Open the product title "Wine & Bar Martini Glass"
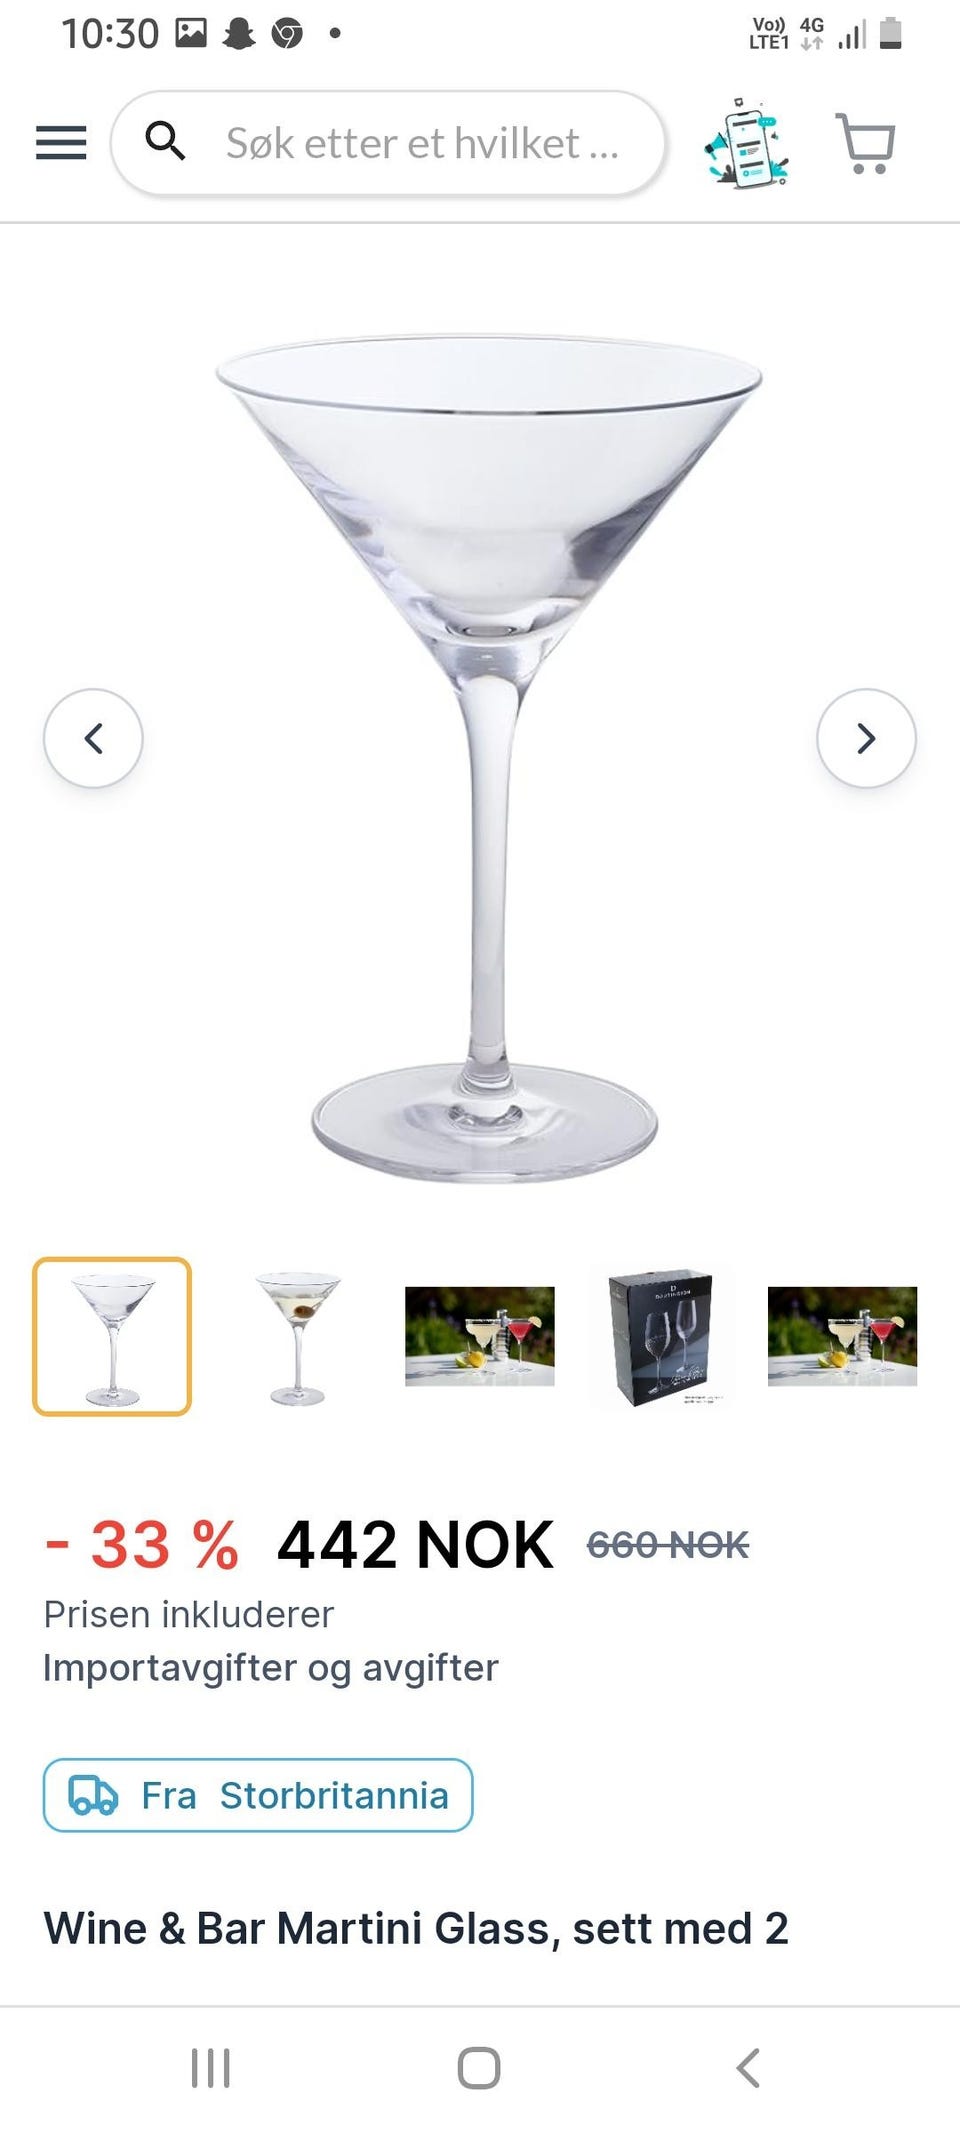Screen dimensions: 960x2133 416,1928
